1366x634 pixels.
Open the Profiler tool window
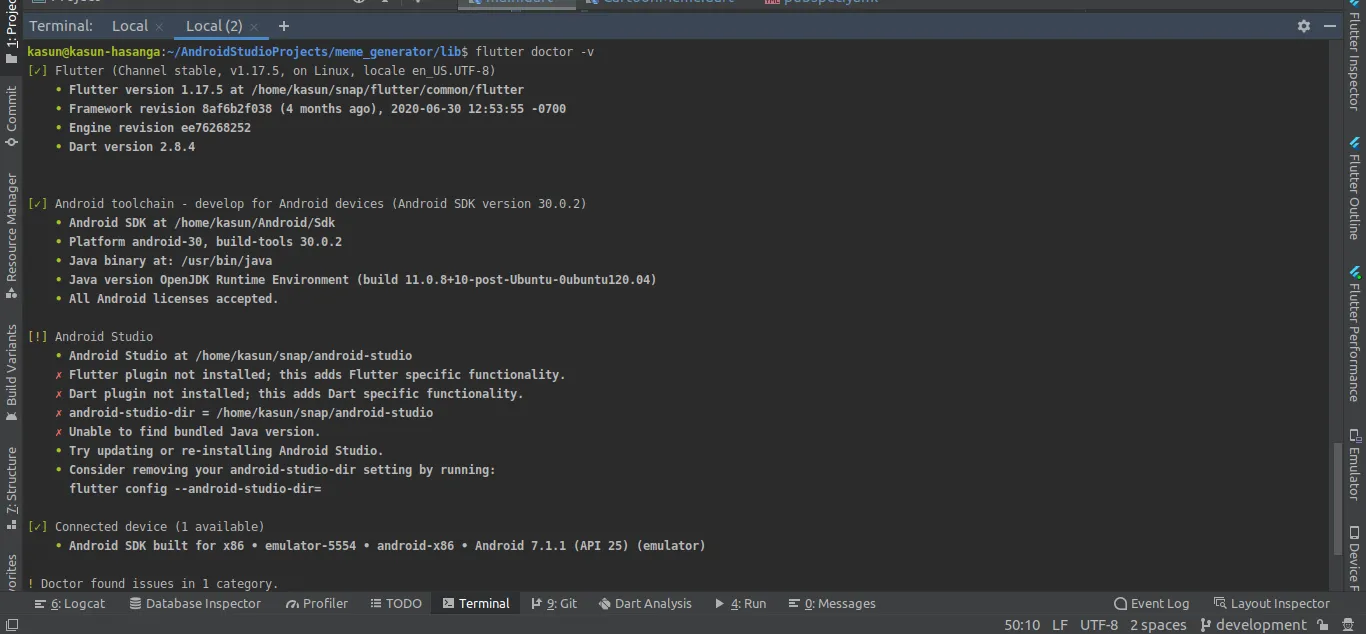click(316, 603)
